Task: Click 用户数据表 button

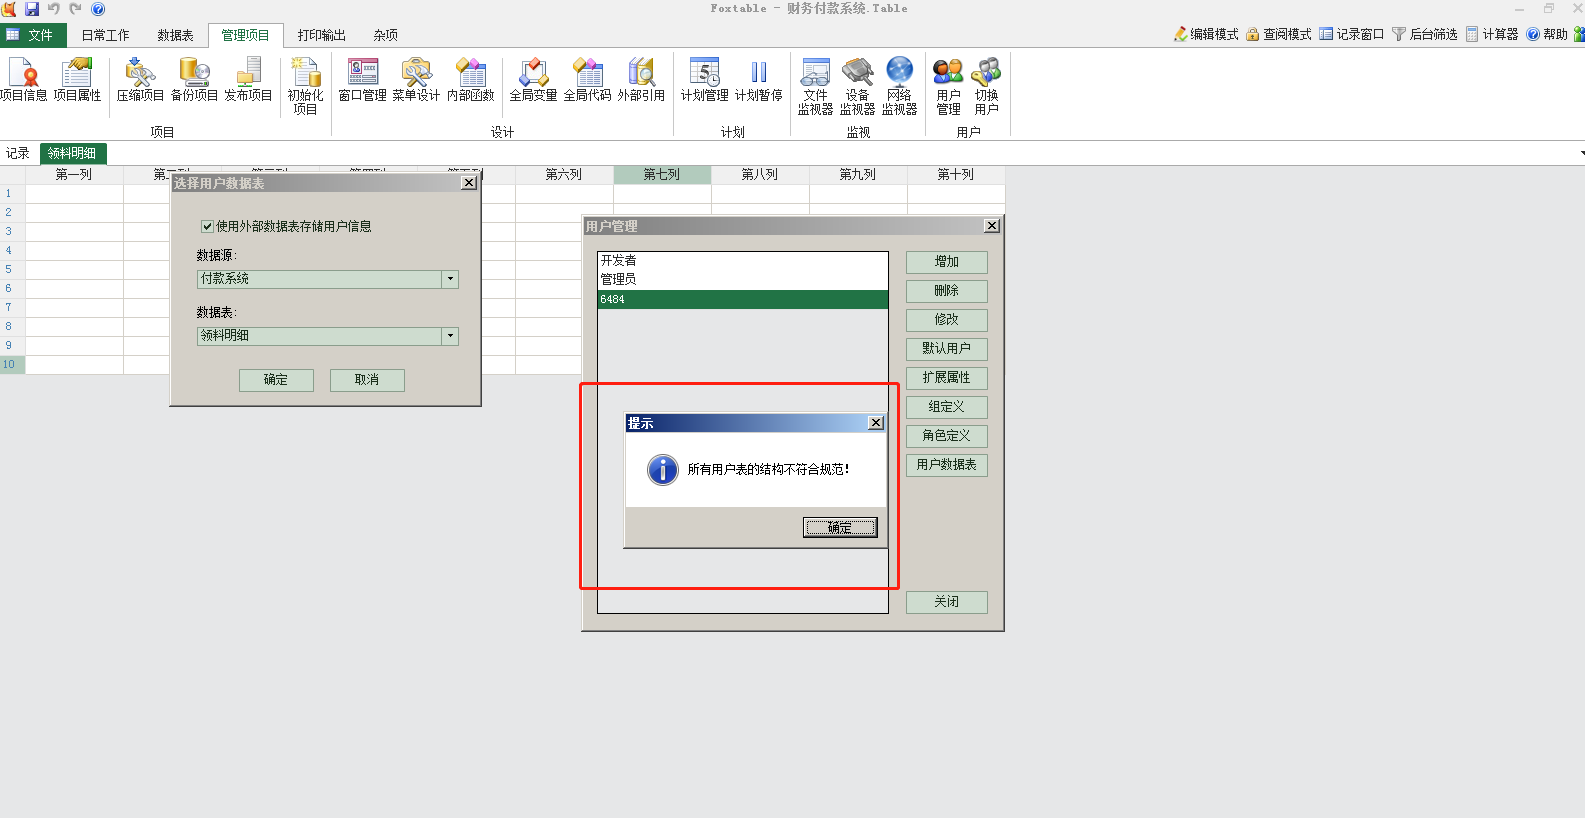Action: point(947,465)
